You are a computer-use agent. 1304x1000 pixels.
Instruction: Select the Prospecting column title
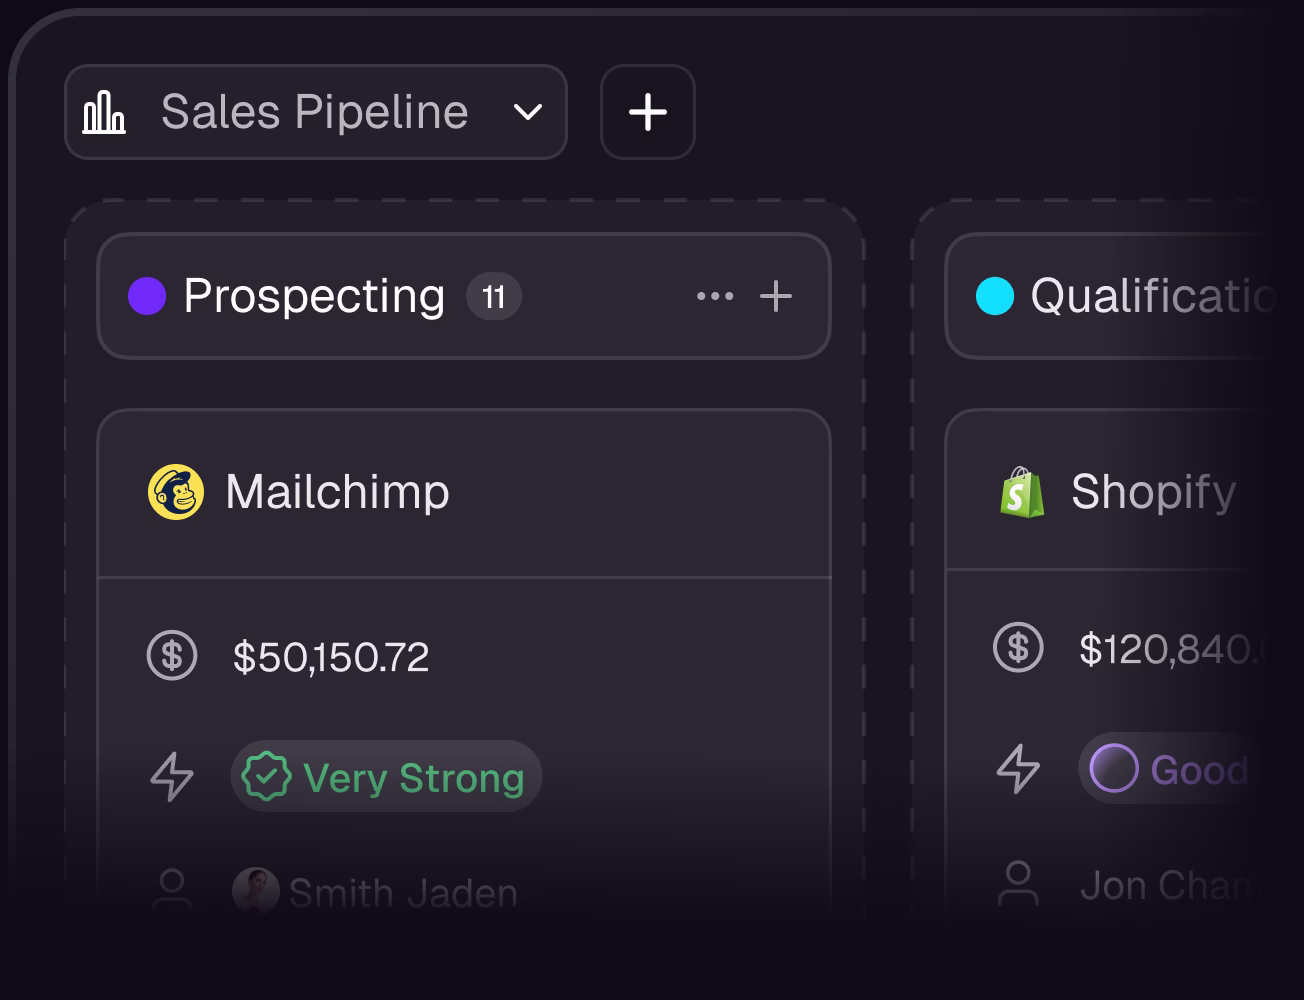[x=314, y=296]
